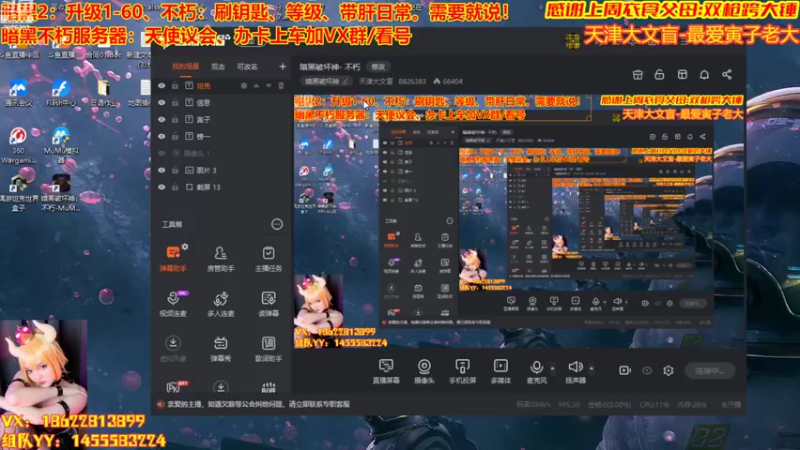This screenshot has width=800, height=450.
Task: Add a new scene with the plus button
Action: pyautogui.click(x=282, y=66)
